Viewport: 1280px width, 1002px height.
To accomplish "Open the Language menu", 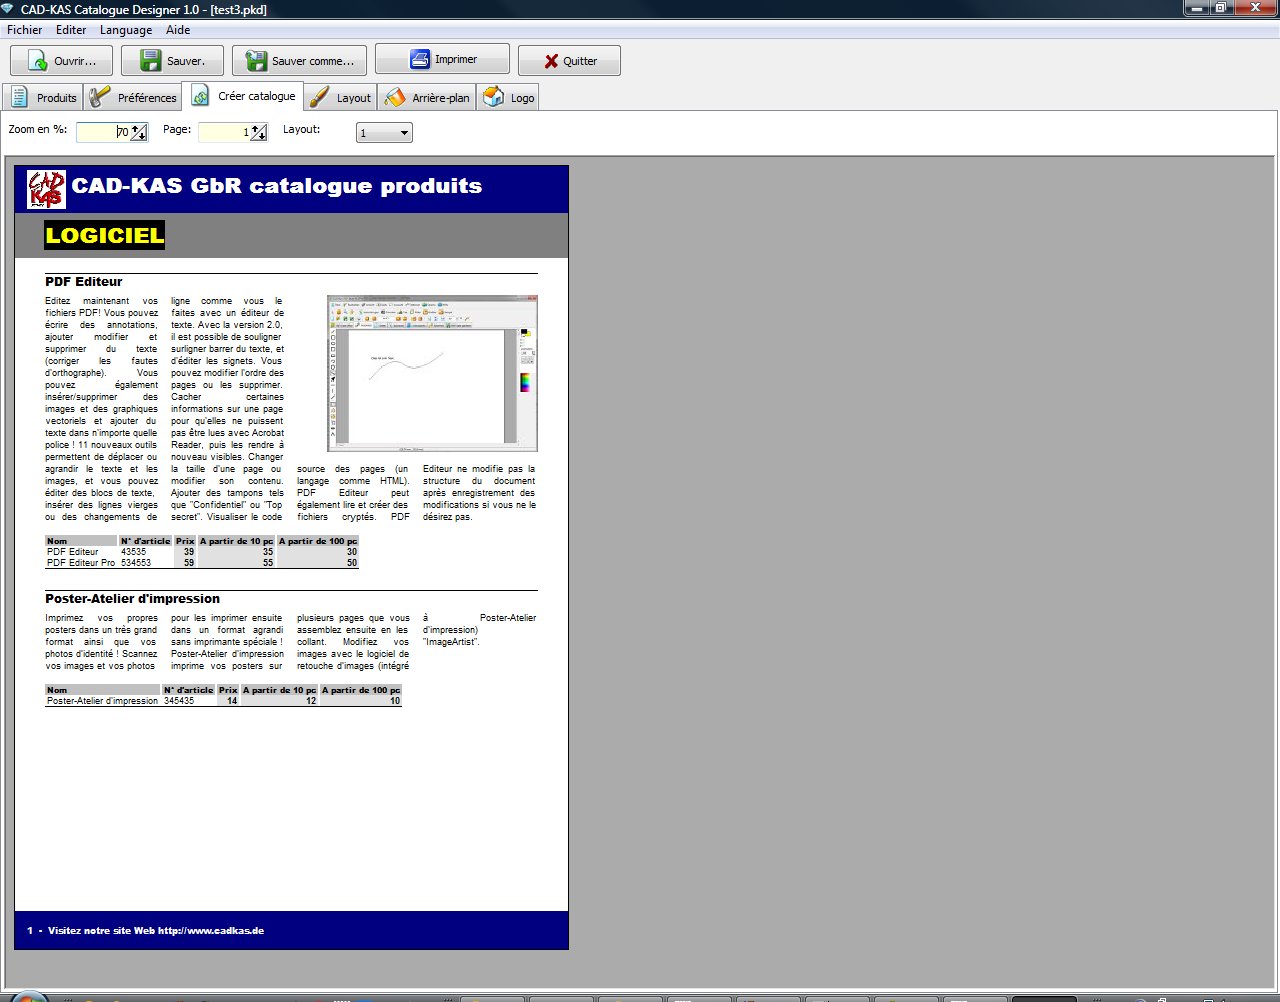I will coord(126,30).
